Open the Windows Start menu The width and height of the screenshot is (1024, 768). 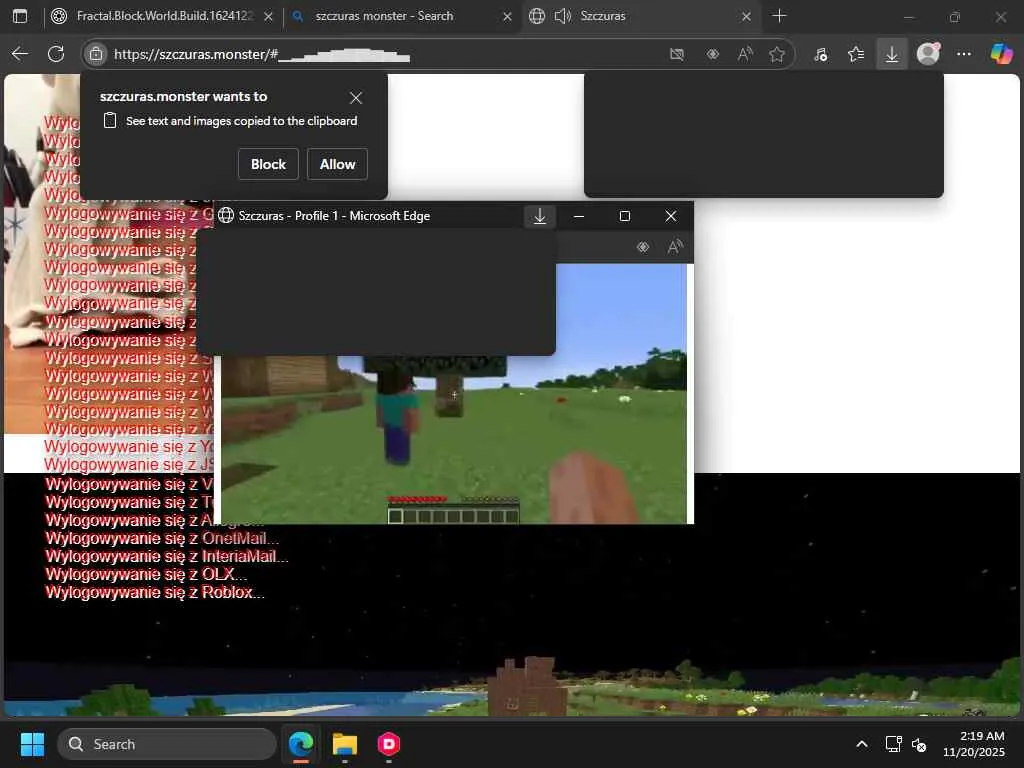32,744
